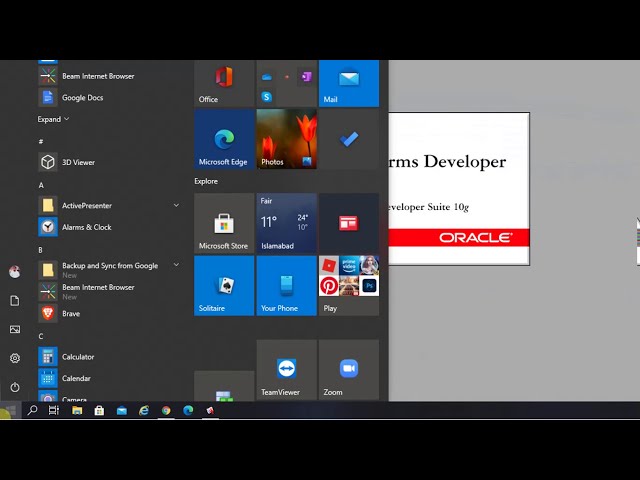Image resolution: width=640 pixels, height=480 pixels.
Task: Open the Mail tile
Action: tap(349, 84)
